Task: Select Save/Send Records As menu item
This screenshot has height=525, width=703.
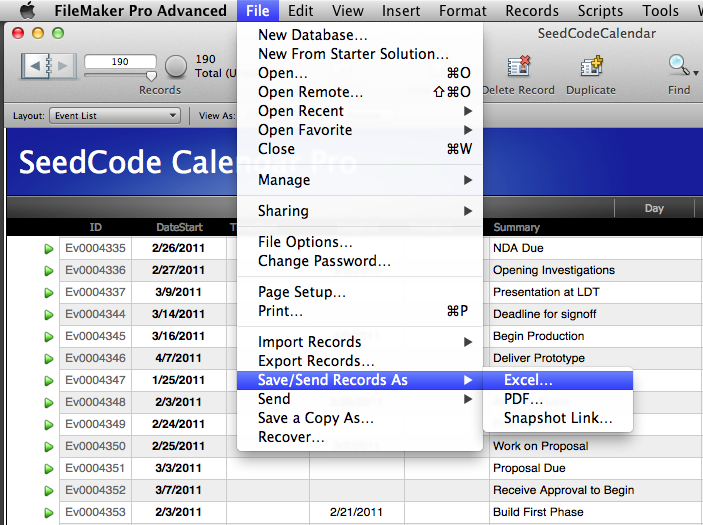Action: 360,380
